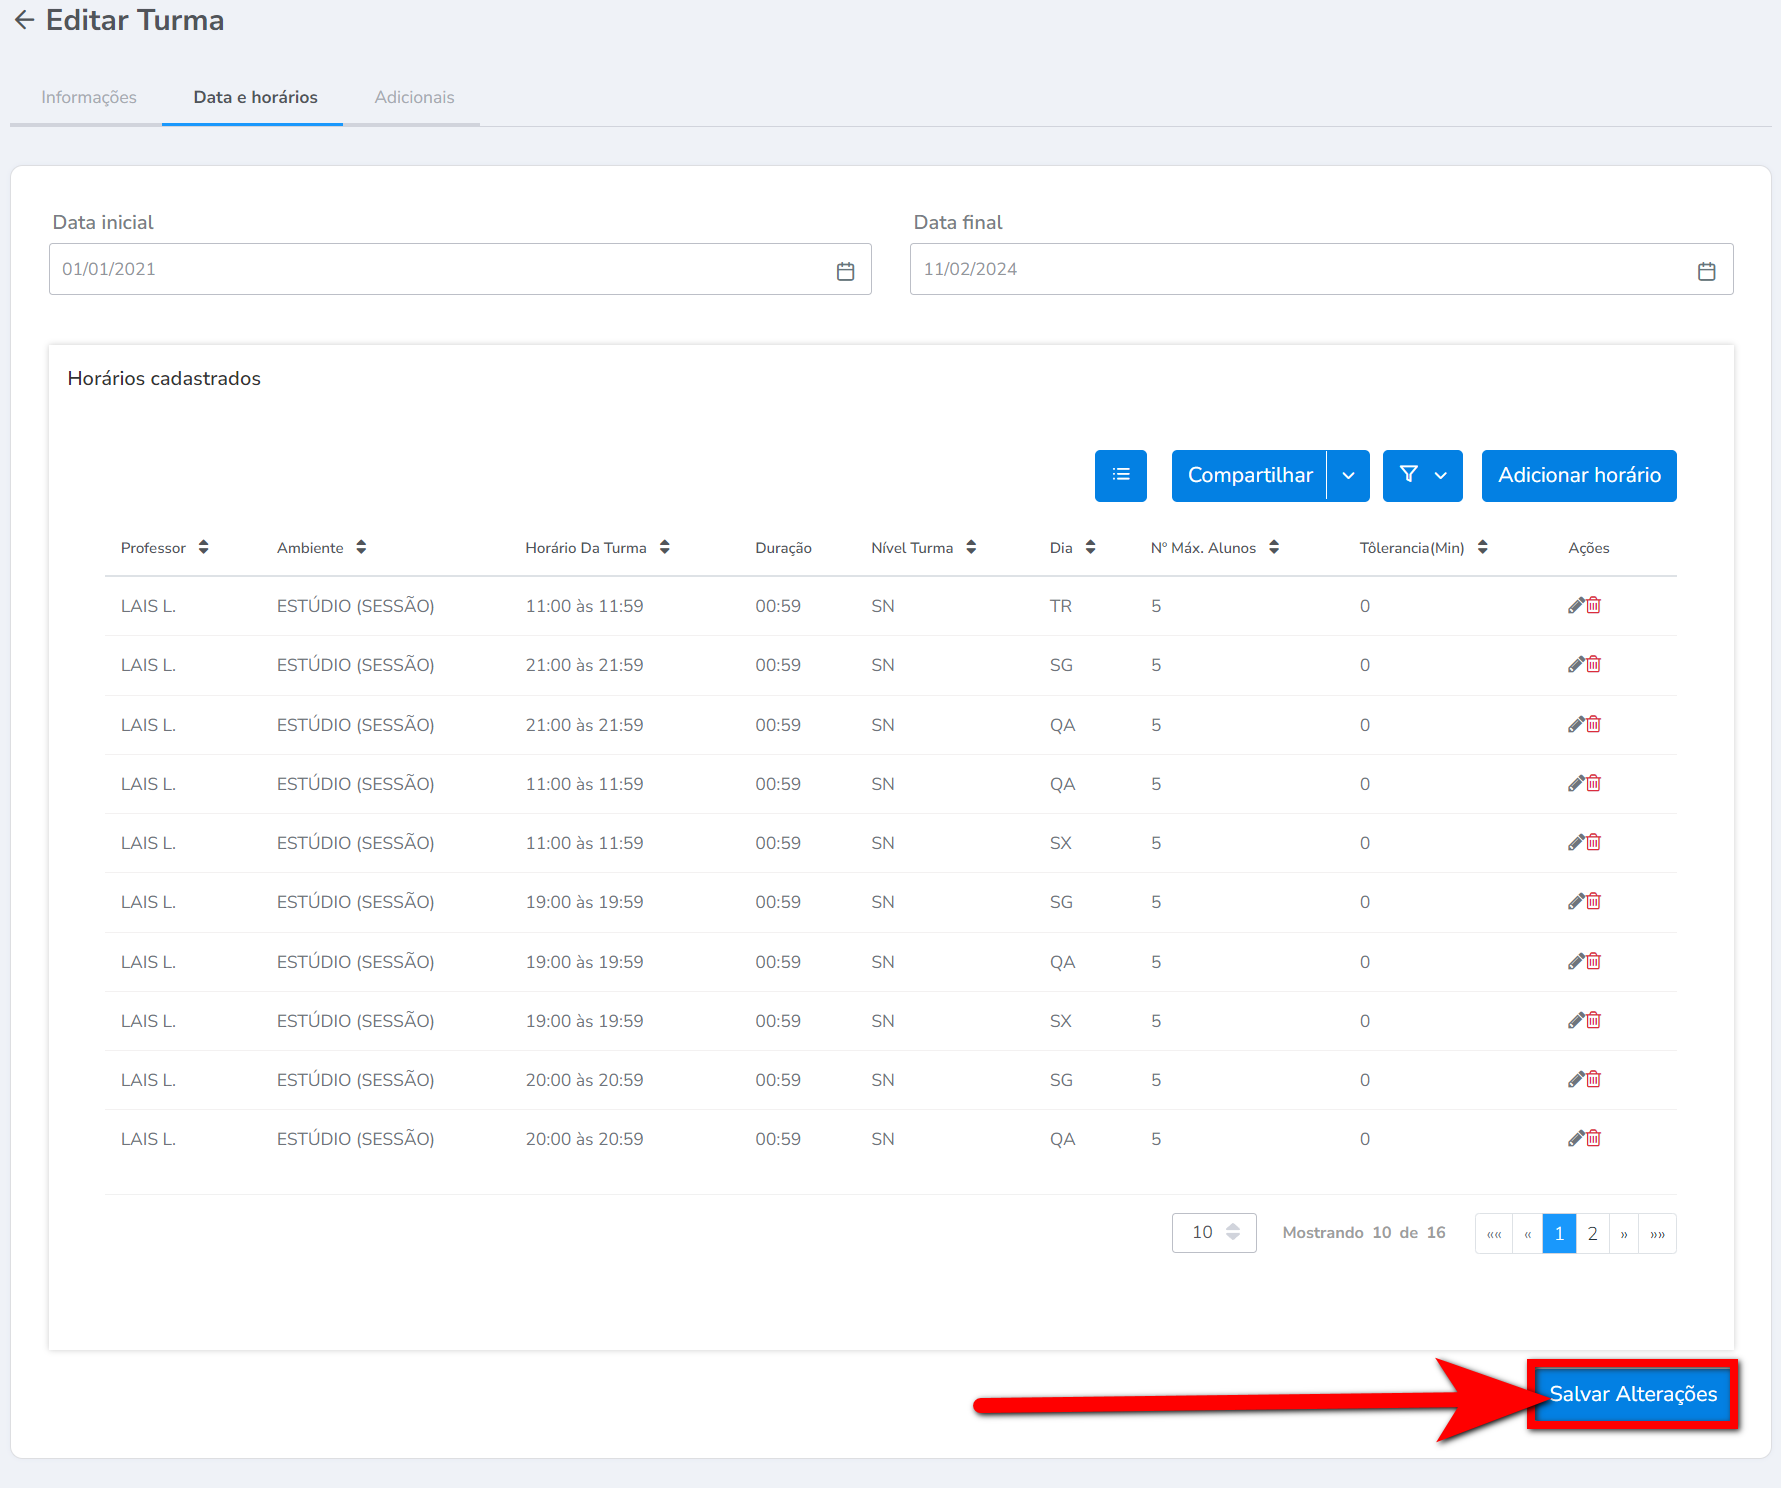Viewport: 1781px width, 1488px height.
Task: Open the Data inicial calendar picker icon
Action: point(845,271)
